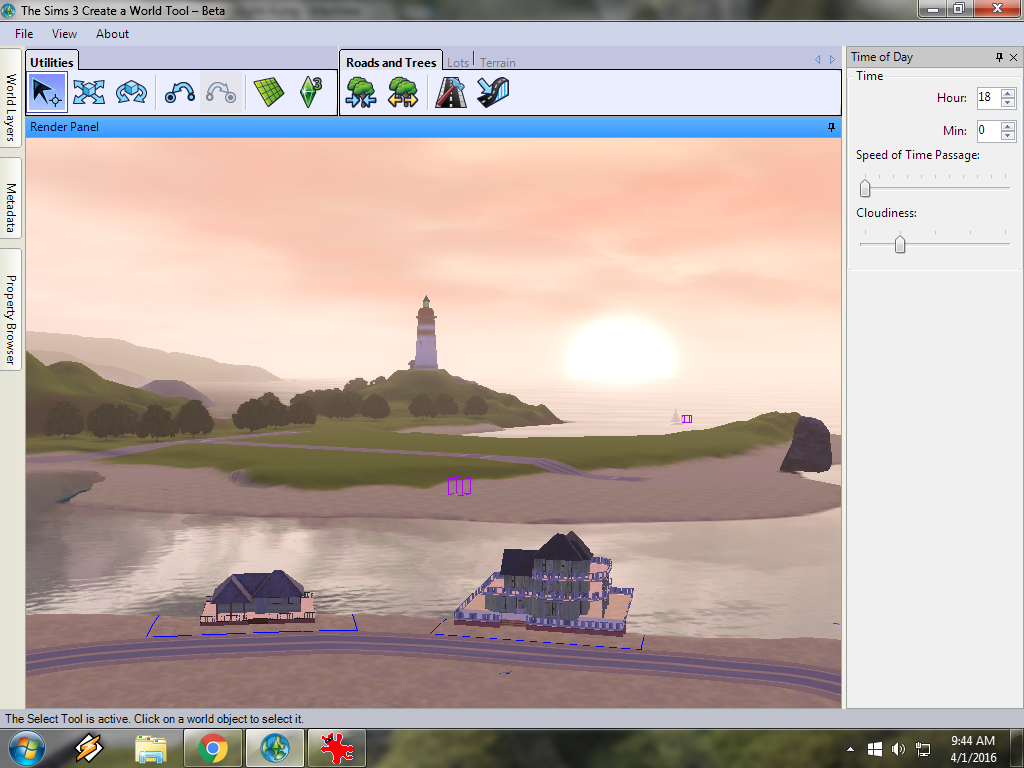Open the File menu

(24, 34)
